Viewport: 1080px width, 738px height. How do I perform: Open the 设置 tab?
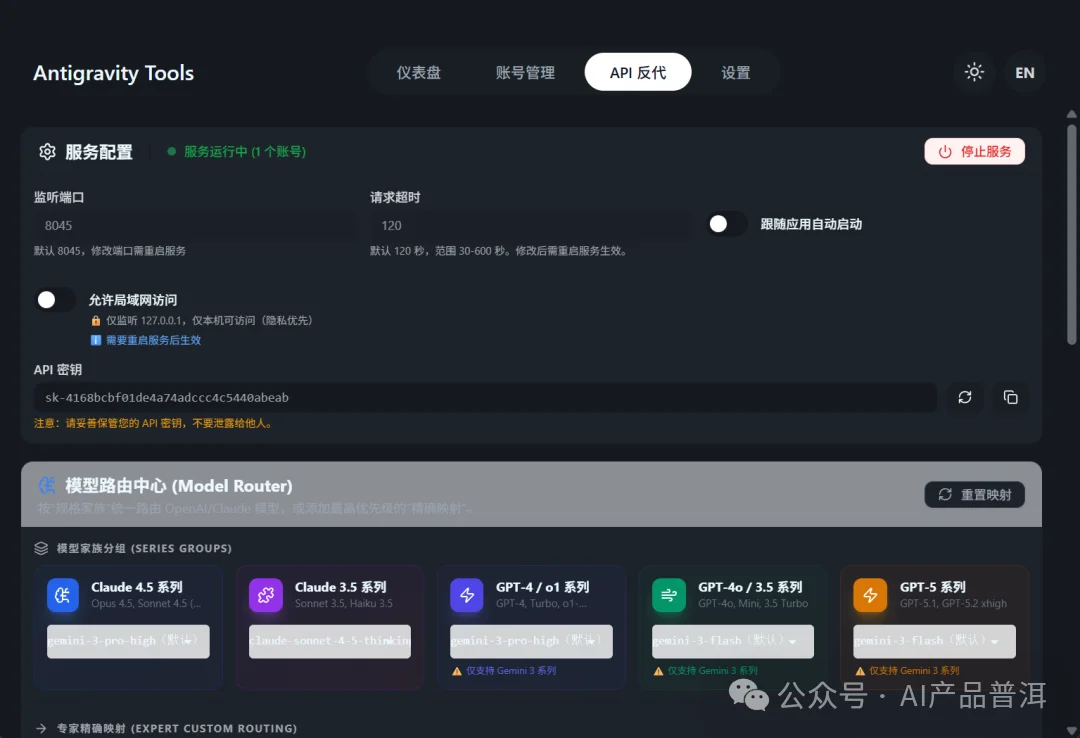(x=735, y=72)
